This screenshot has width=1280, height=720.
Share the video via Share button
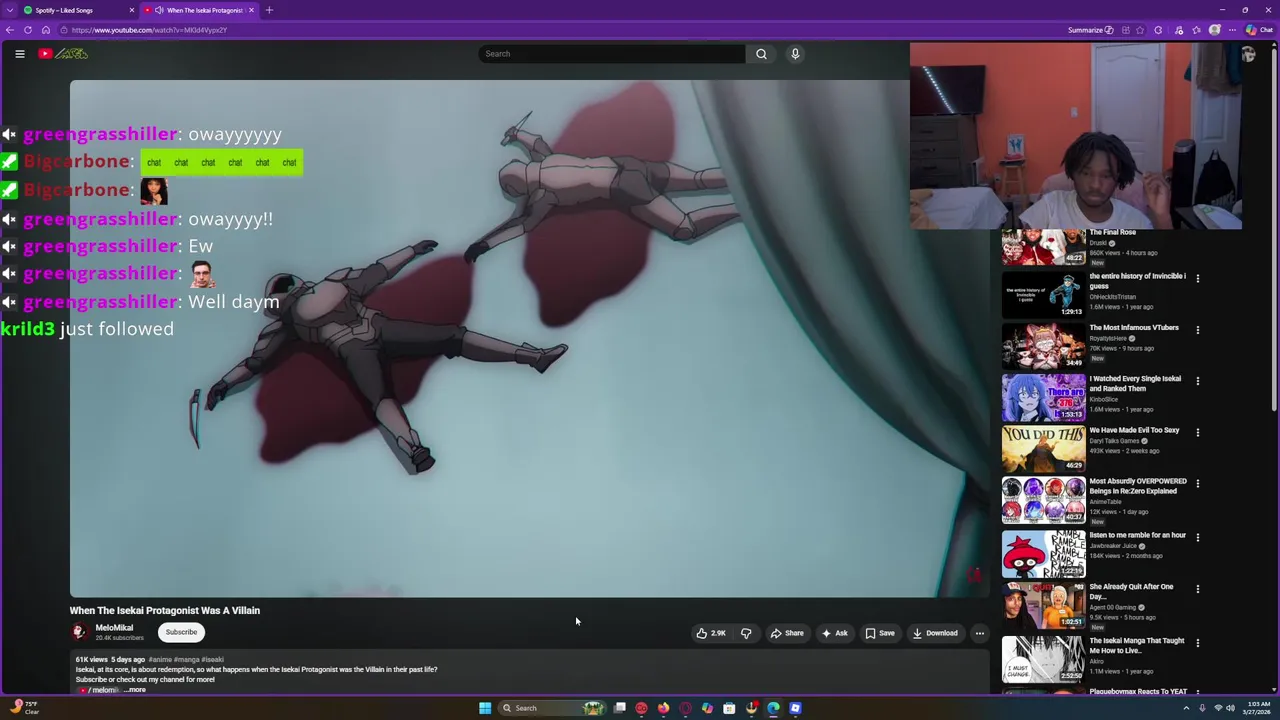pos(787,633)
